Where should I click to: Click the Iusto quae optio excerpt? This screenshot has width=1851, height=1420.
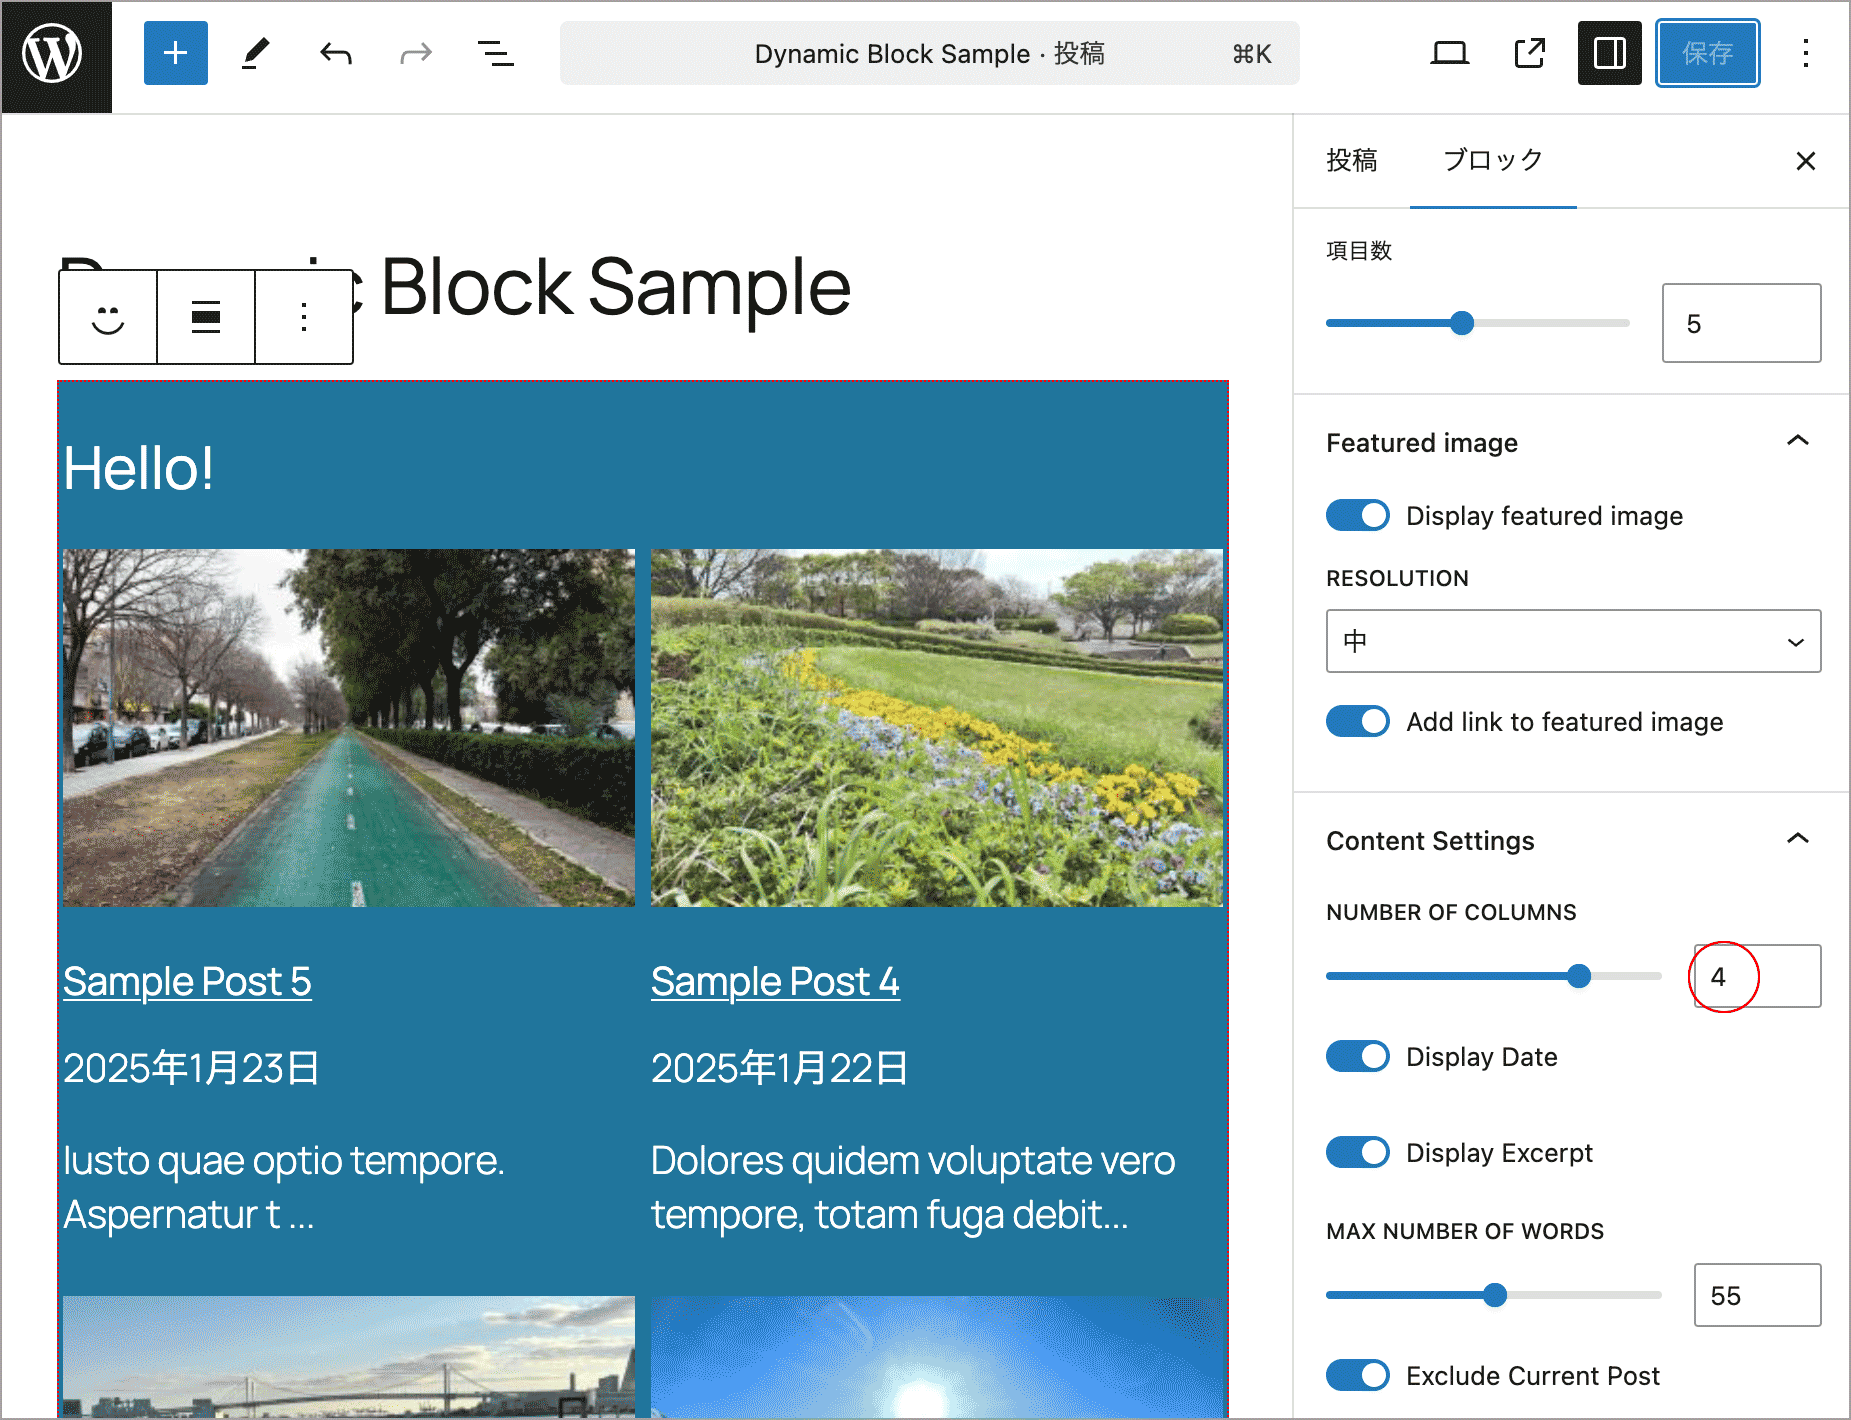tap(284, 1188)
